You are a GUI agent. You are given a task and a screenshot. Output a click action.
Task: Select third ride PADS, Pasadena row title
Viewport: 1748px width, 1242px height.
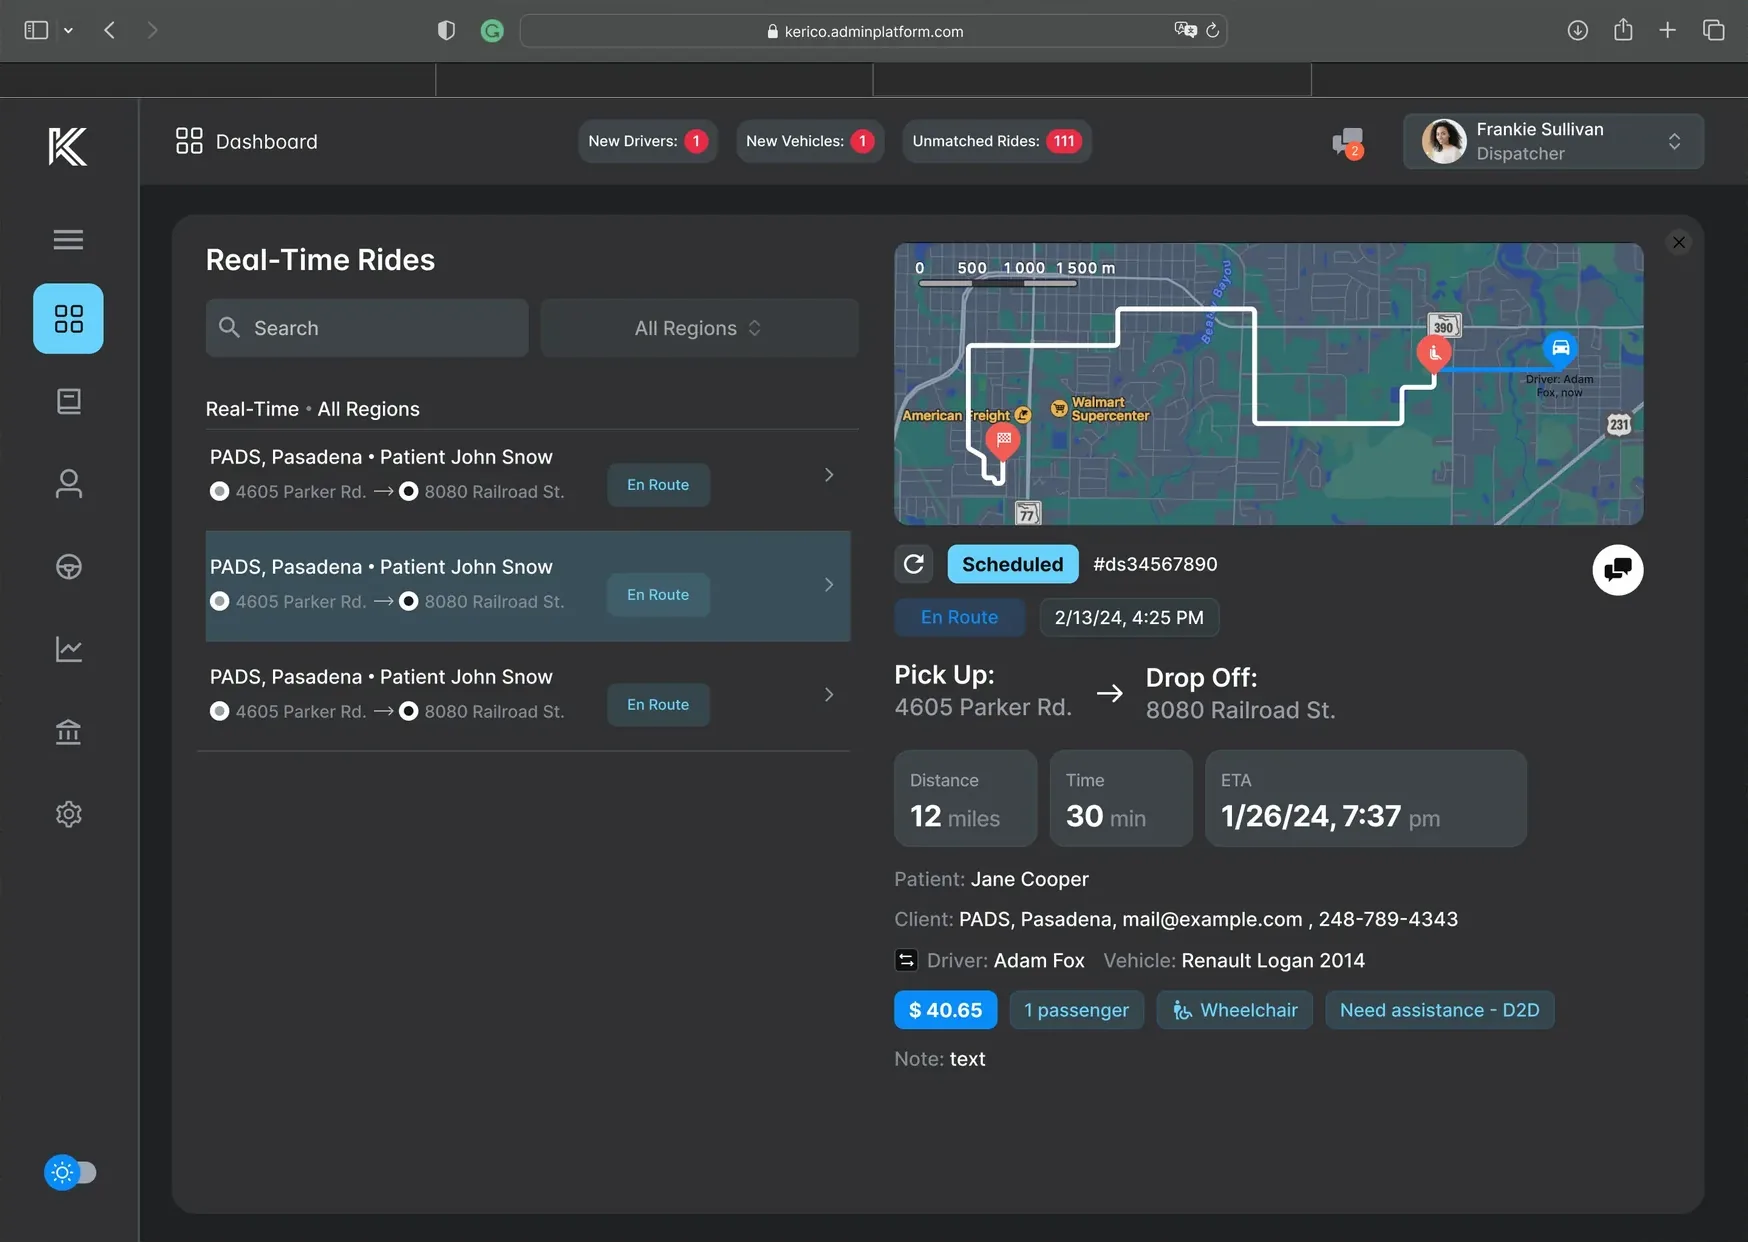[x=381, y=677]
